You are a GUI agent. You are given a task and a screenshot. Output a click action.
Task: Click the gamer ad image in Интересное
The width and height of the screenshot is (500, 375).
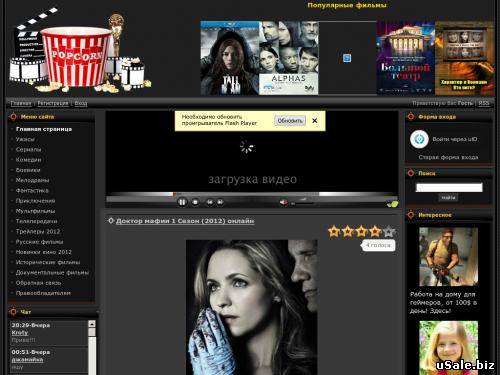click(448, 257)
